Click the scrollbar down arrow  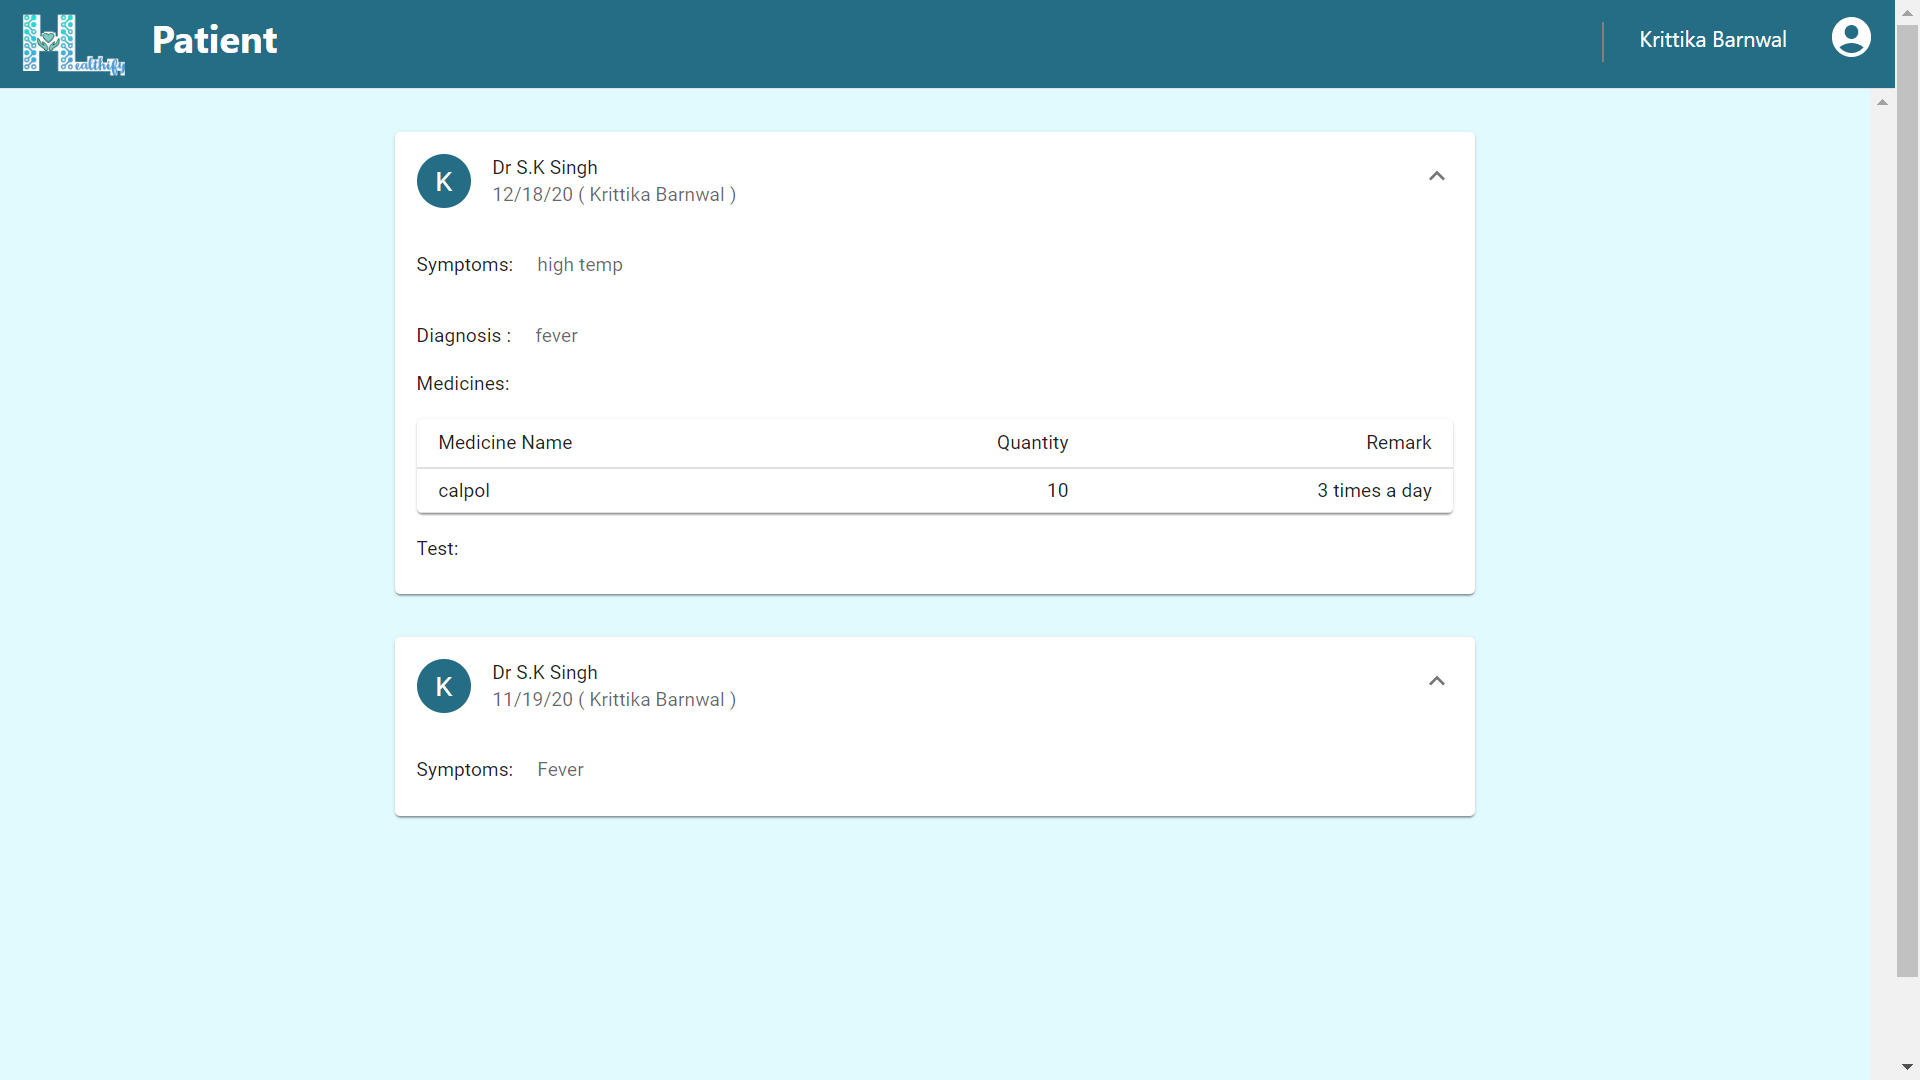pos(1907,1067)
